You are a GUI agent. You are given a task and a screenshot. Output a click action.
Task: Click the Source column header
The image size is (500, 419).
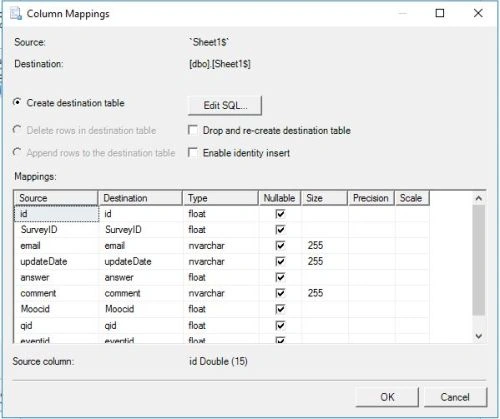(x=56, y=198)
